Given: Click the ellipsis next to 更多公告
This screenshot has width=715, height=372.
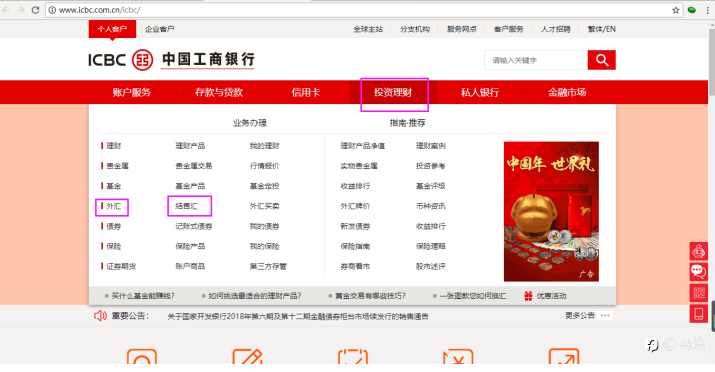Looking at the screenshot, I should click(605, 315).
